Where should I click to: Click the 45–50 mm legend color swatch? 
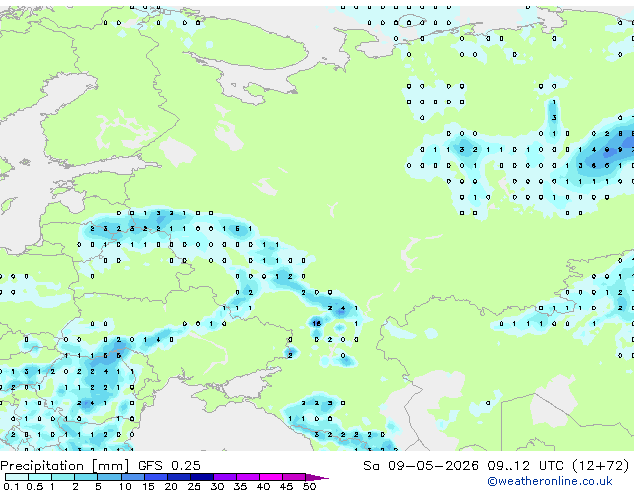[294, 477]
